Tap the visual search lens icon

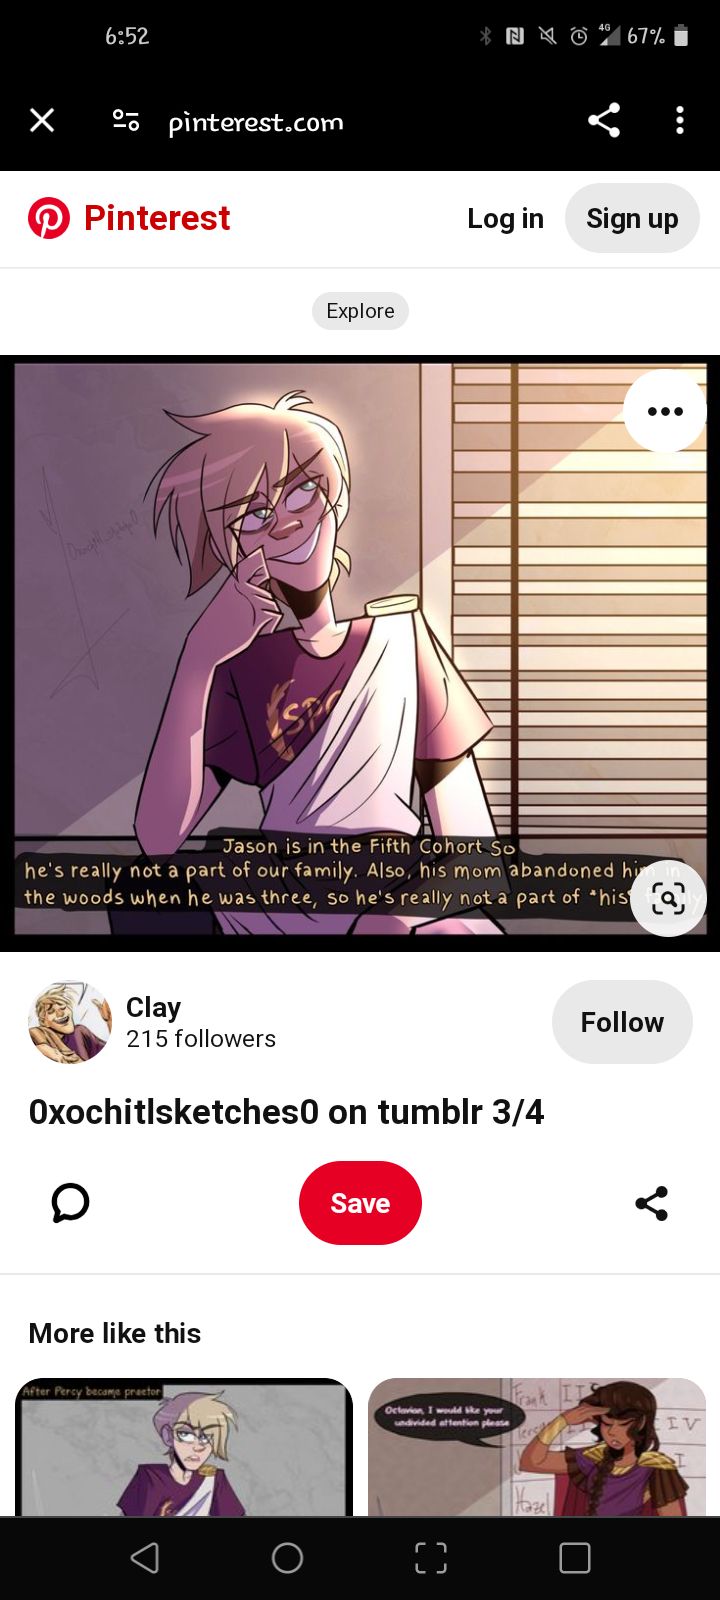(x=668, y=898)
